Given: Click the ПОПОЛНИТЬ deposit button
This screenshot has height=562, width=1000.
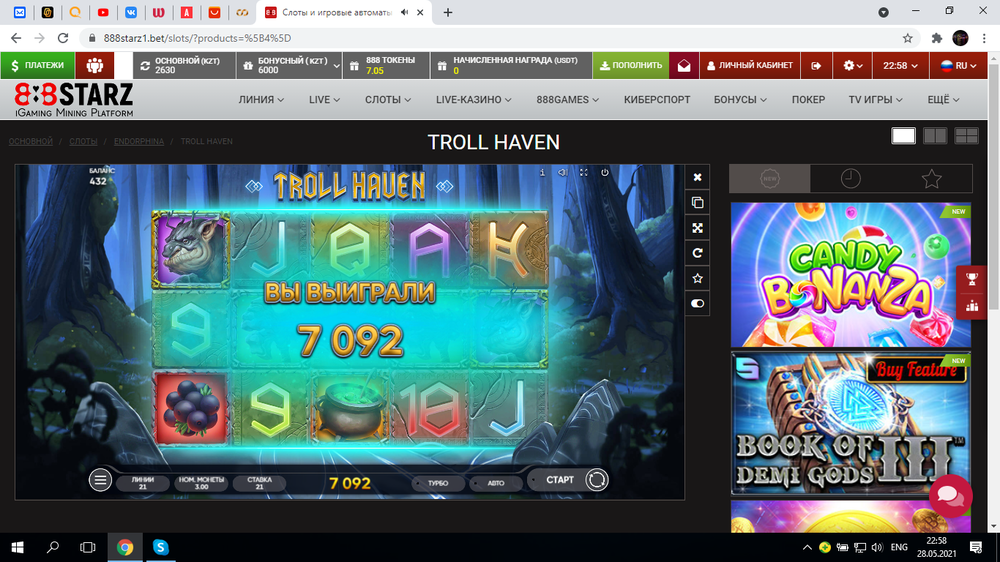Looking at the screenshot, I should click(631, 65).
